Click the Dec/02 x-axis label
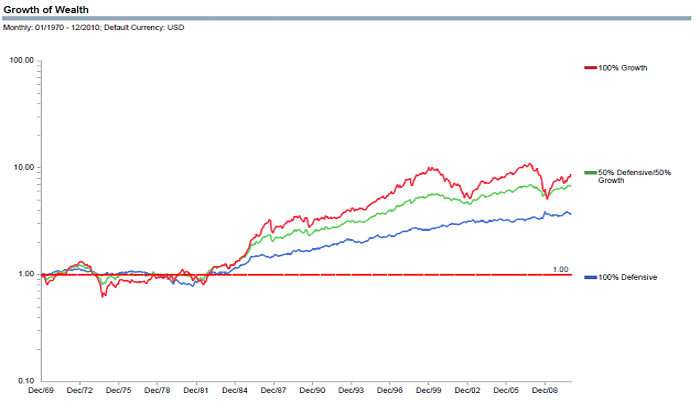Viewport: 700px width, 420px height. tap(467, 391)
